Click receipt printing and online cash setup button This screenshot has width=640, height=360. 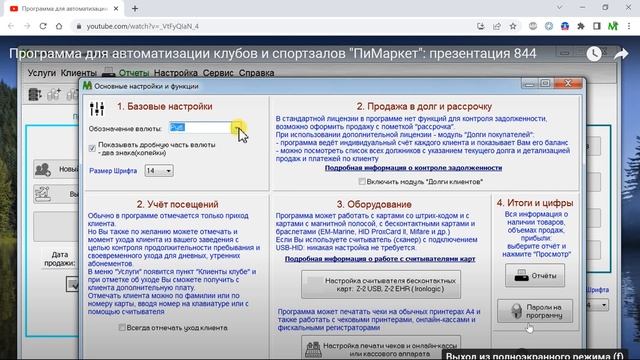[x=381, y=348]
